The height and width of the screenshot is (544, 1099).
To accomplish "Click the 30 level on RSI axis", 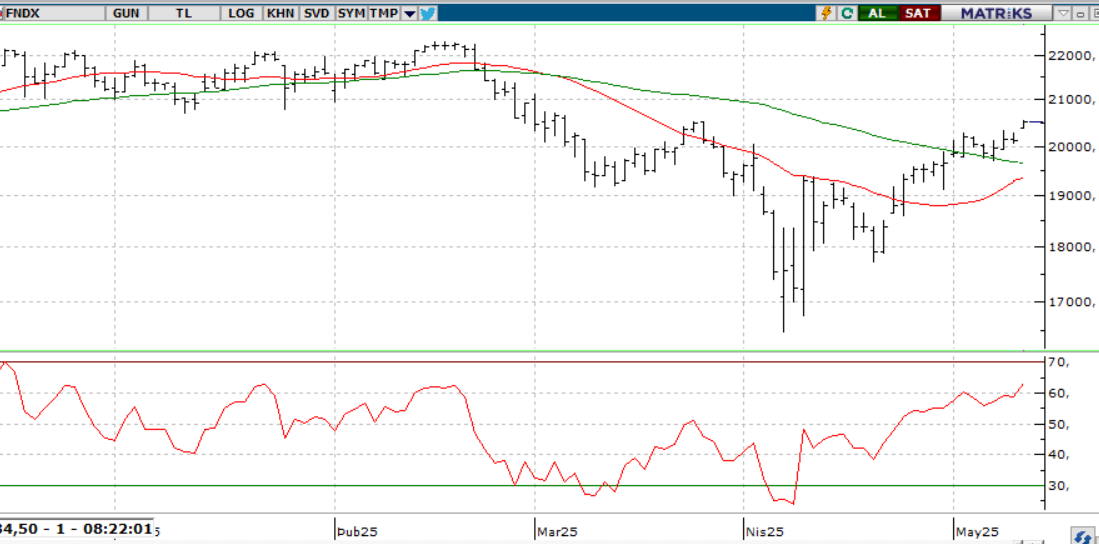I will pyautogui.click(x=1059, y=486).
